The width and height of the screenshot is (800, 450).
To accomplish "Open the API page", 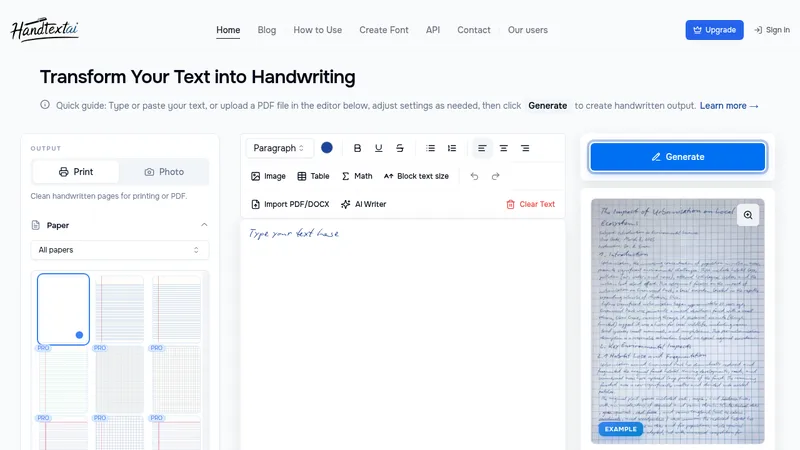I will (433, 30).
